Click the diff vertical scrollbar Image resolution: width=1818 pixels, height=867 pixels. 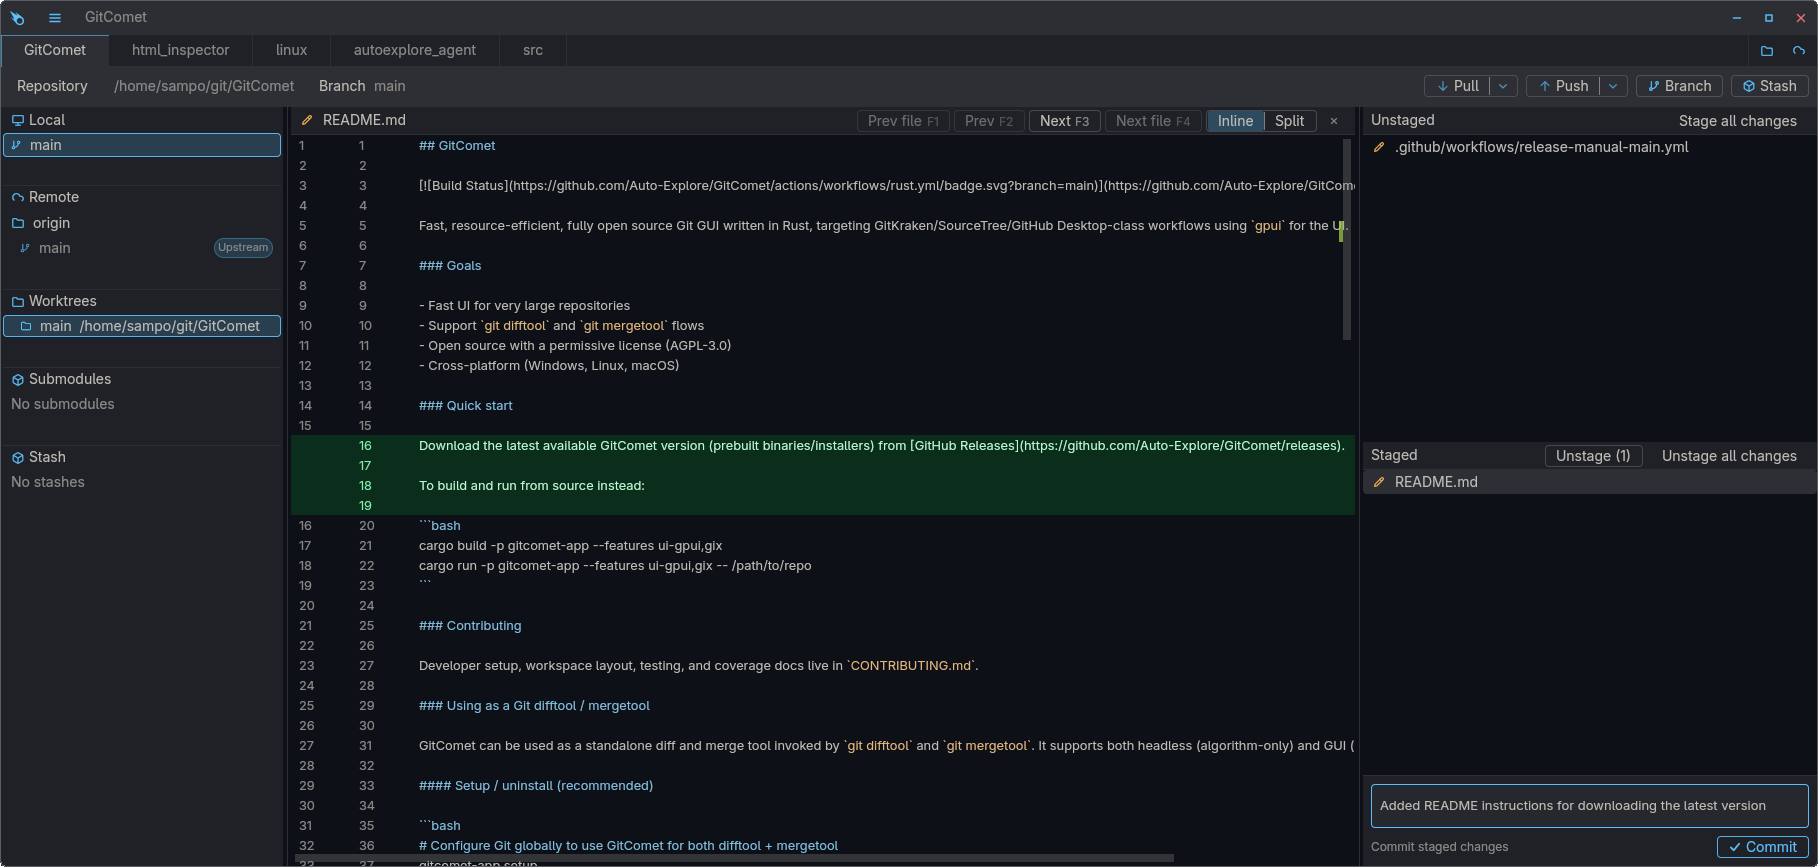(x=1346, y=240)
